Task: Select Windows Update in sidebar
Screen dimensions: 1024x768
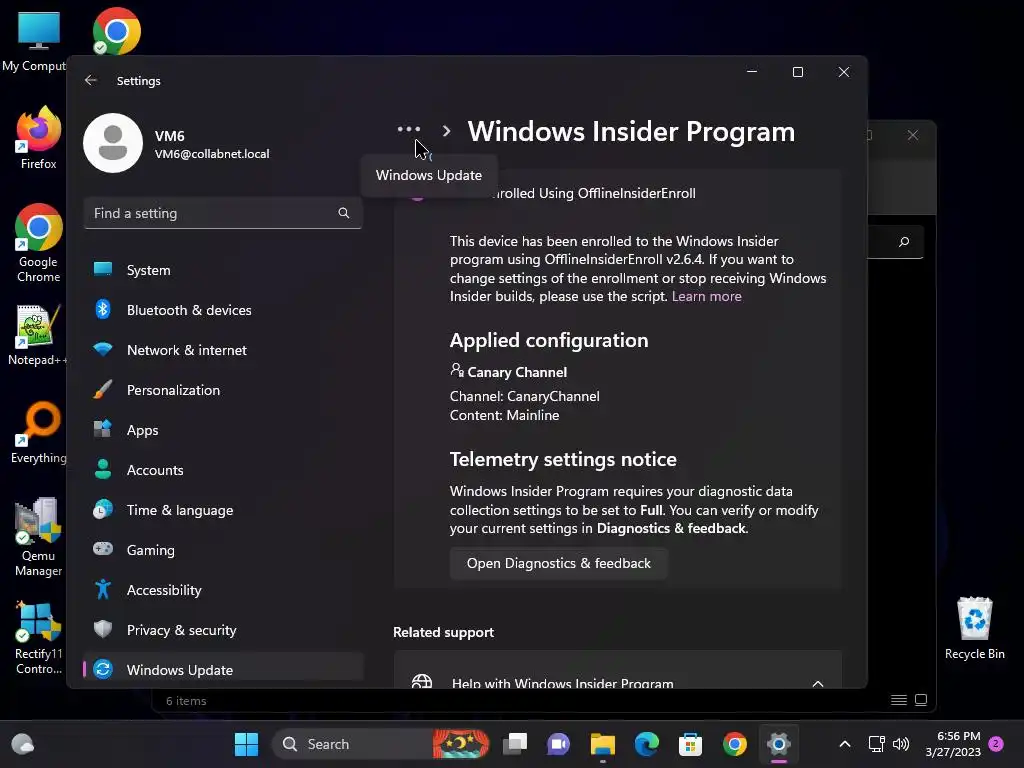Action: [223, 669]
